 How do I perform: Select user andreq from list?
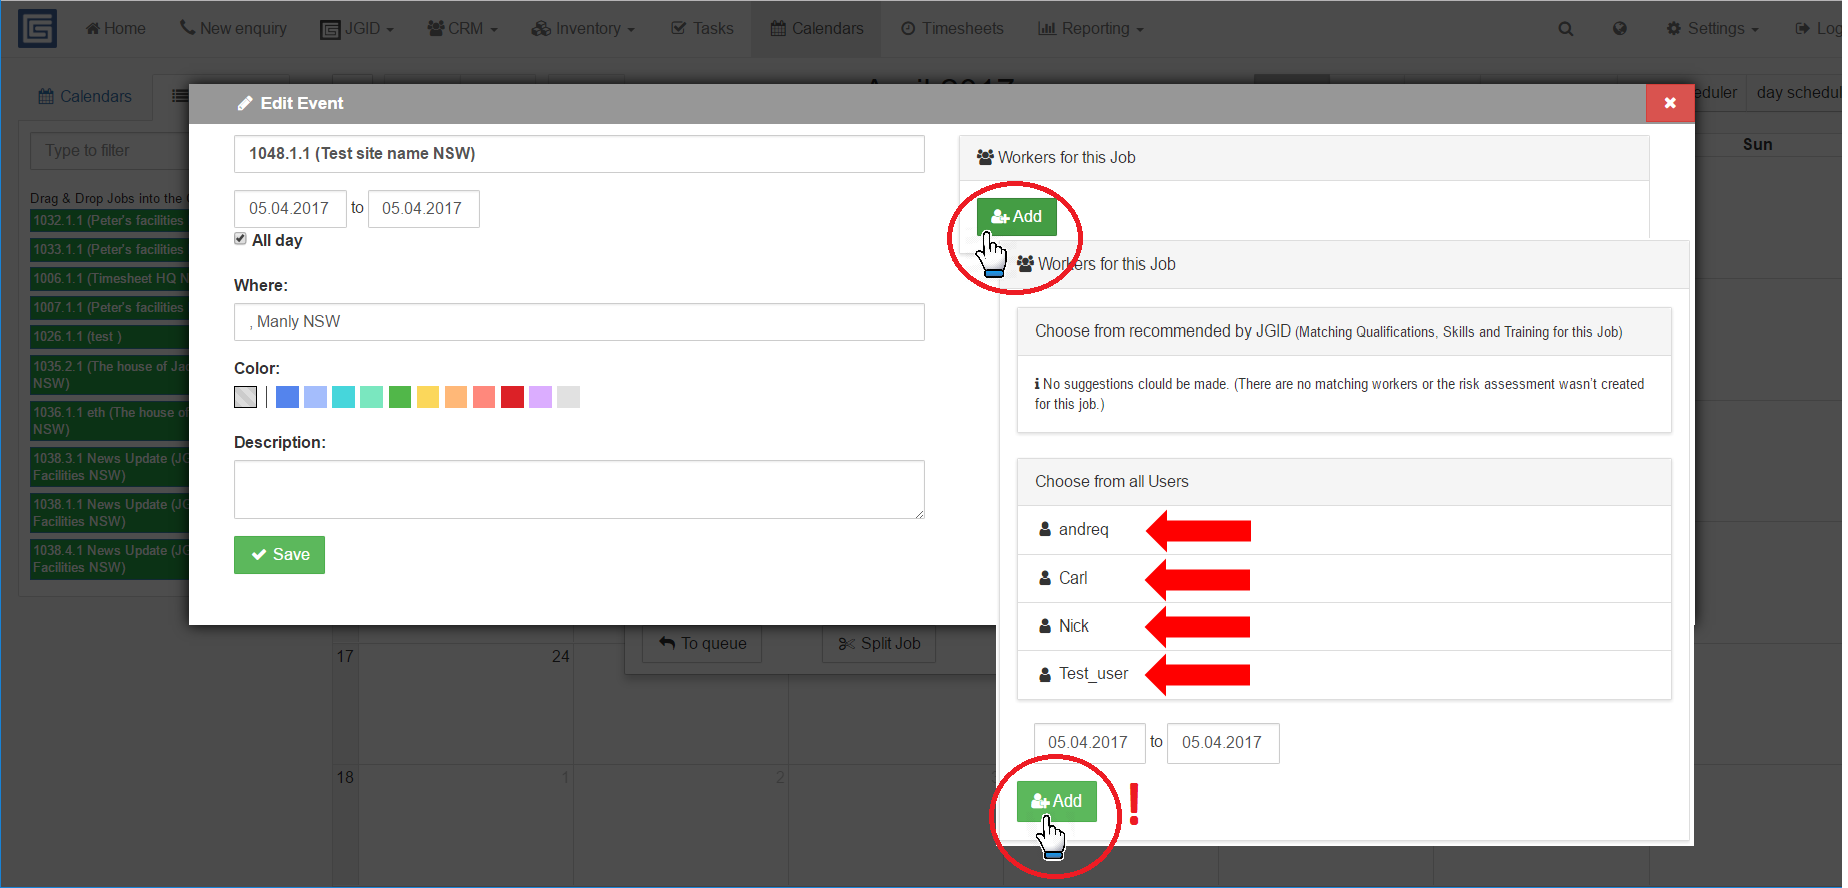pos(1344,530)
